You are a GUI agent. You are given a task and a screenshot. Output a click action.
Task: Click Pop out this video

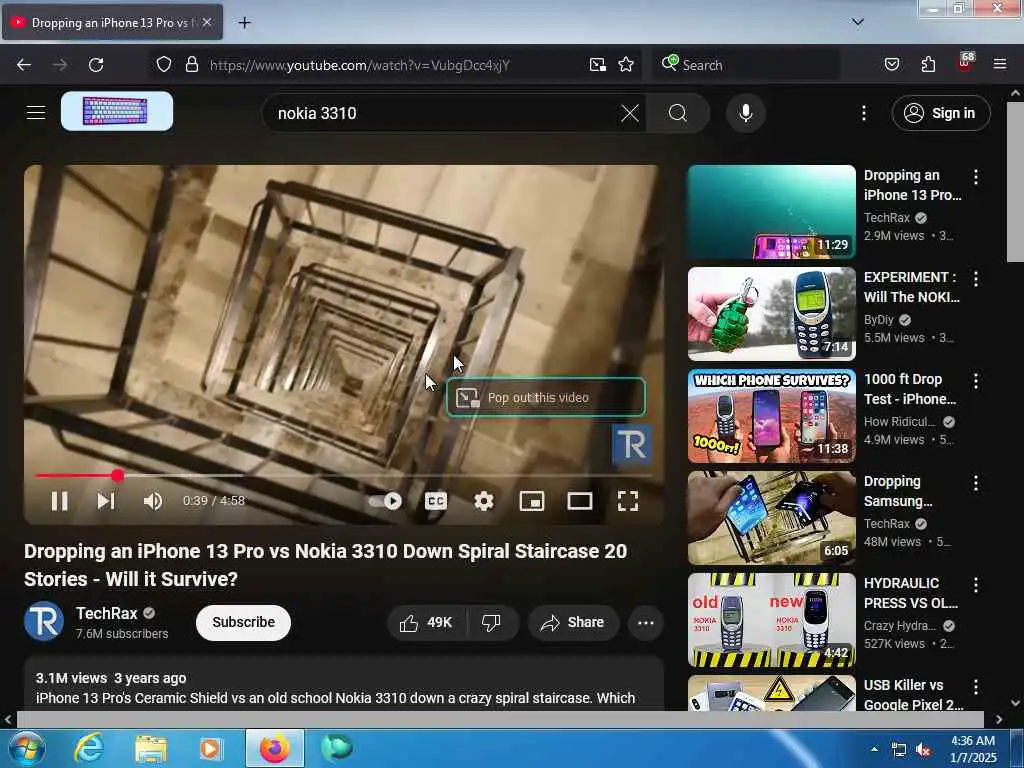pos(545,397)
